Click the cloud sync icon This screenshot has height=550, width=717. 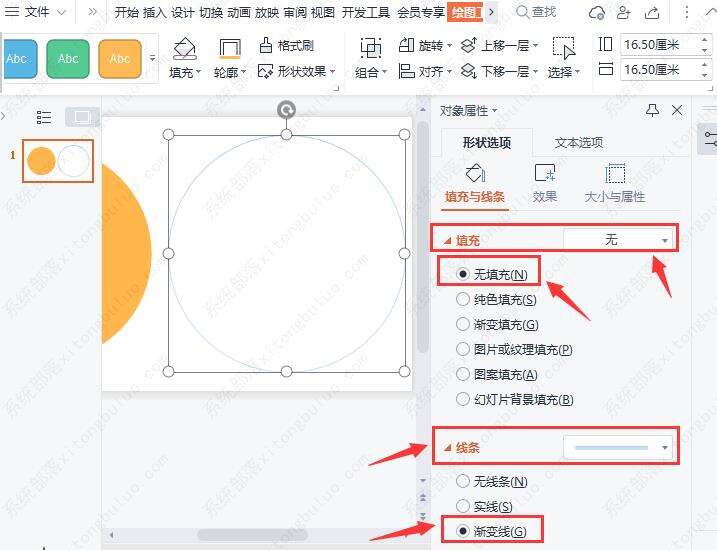pos(597,13)
